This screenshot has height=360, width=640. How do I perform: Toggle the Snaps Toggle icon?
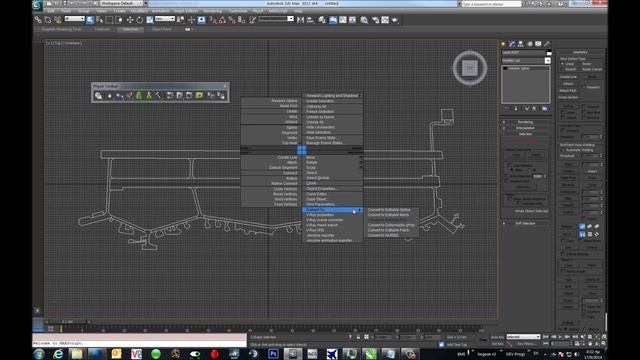[213, 20]
